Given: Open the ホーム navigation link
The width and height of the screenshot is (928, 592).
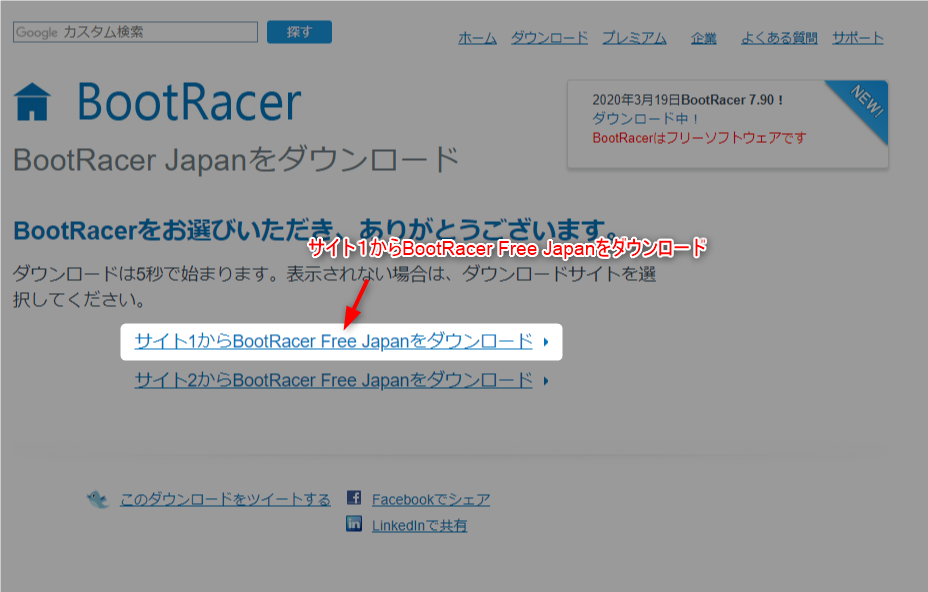Looking at the screenshot, I should click(x=478, y=38).
